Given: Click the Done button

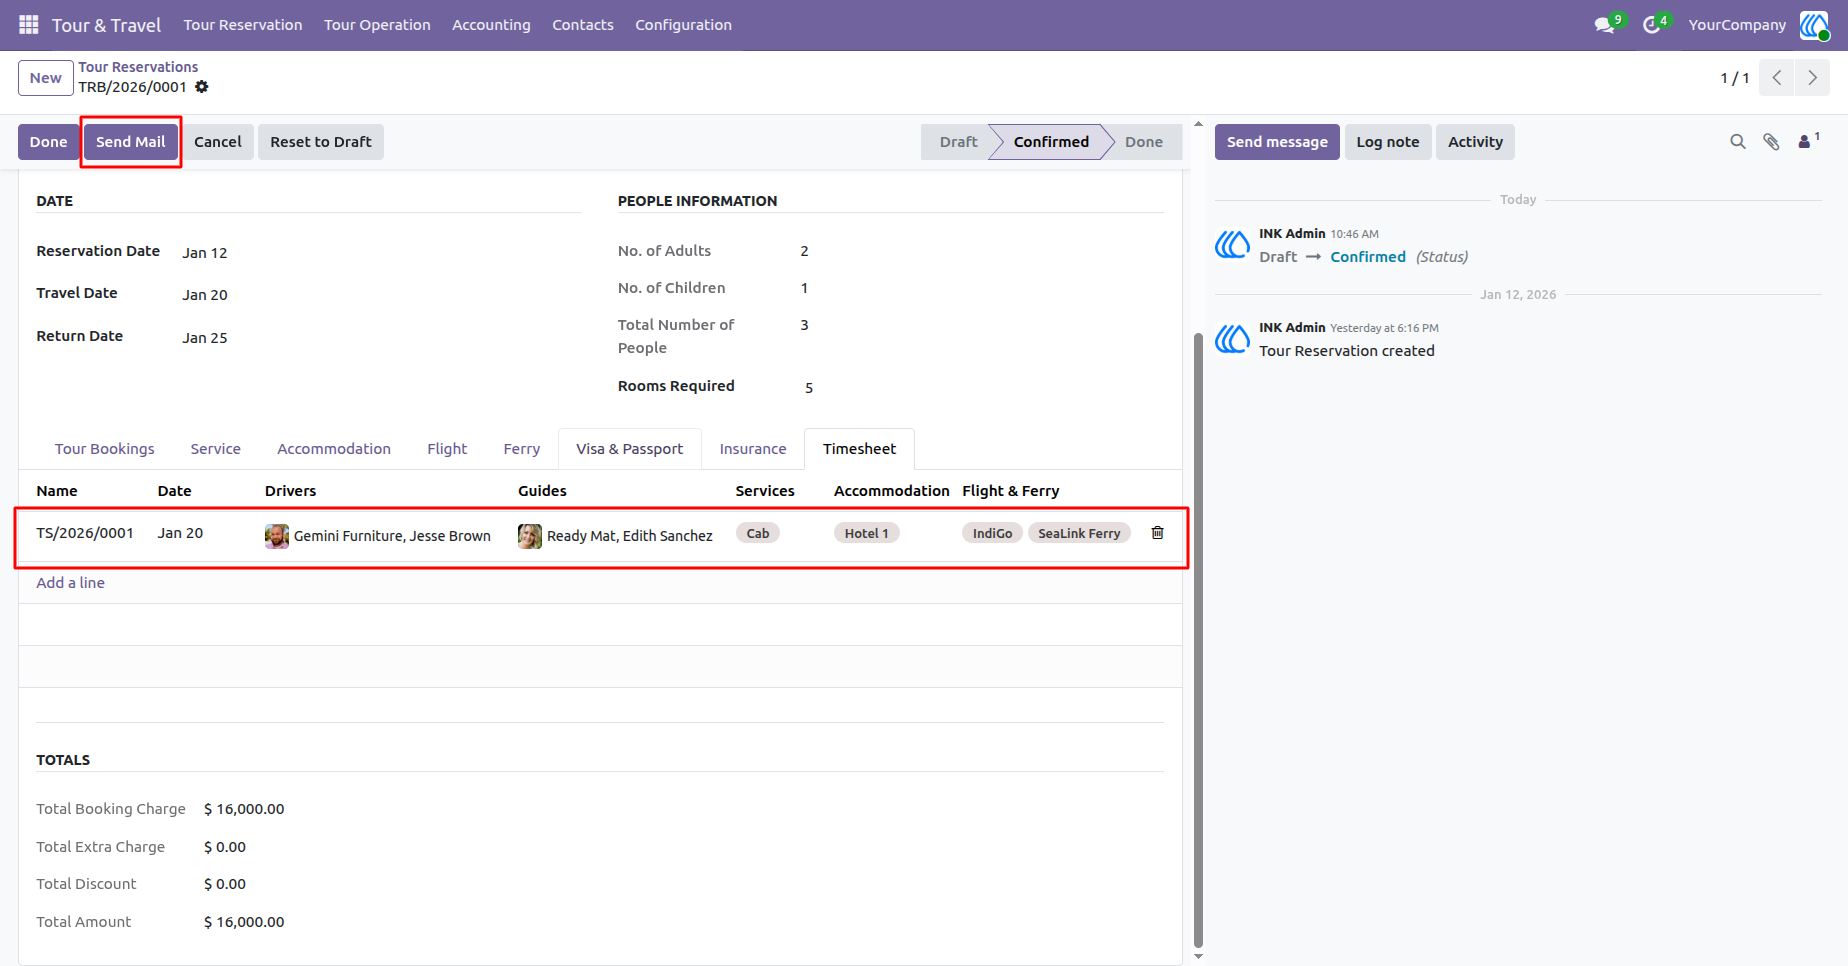Looking at the screenshot, I should point(48,142).
